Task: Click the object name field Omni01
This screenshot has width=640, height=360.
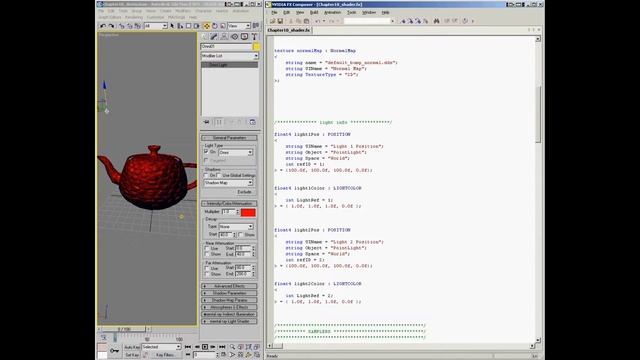Action: [226, 47]
